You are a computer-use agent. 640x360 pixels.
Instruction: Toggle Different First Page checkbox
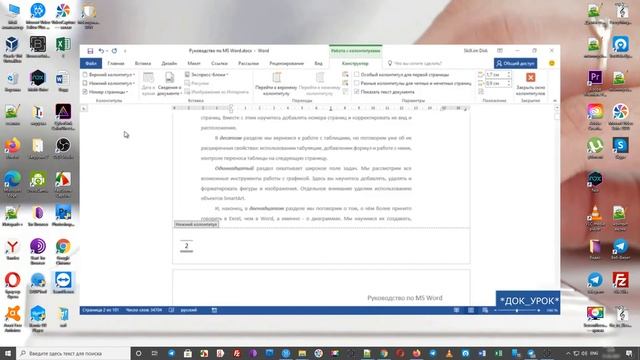point(357,75)
